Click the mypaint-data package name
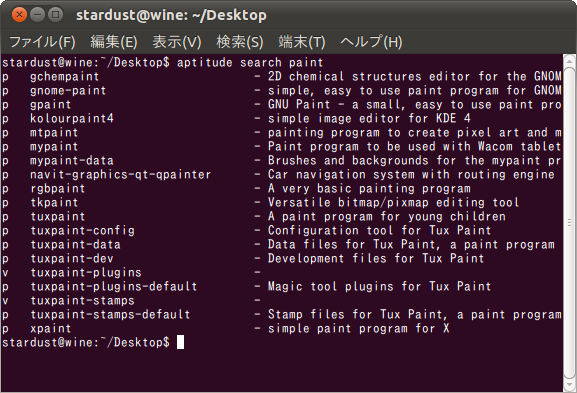 pyautogui.click(x=72, y=161)
